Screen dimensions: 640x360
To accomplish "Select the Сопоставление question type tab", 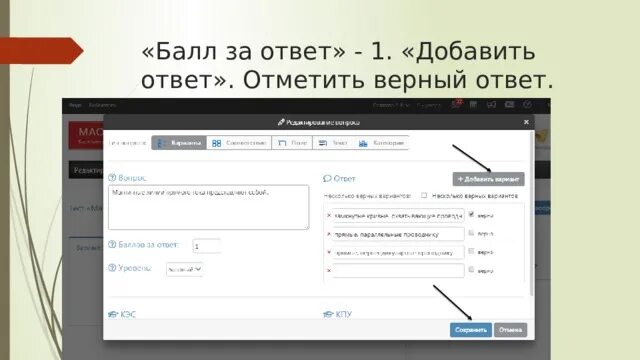I will click(239, 143).
